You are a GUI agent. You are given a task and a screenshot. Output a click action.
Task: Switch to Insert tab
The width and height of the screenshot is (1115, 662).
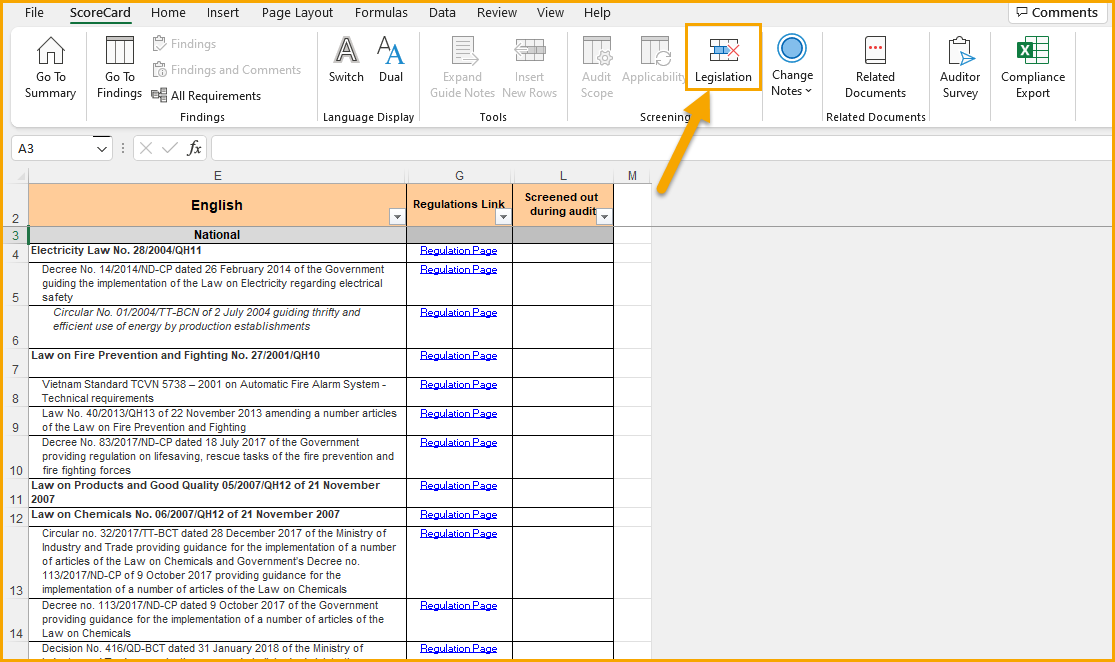click(223, 12)
